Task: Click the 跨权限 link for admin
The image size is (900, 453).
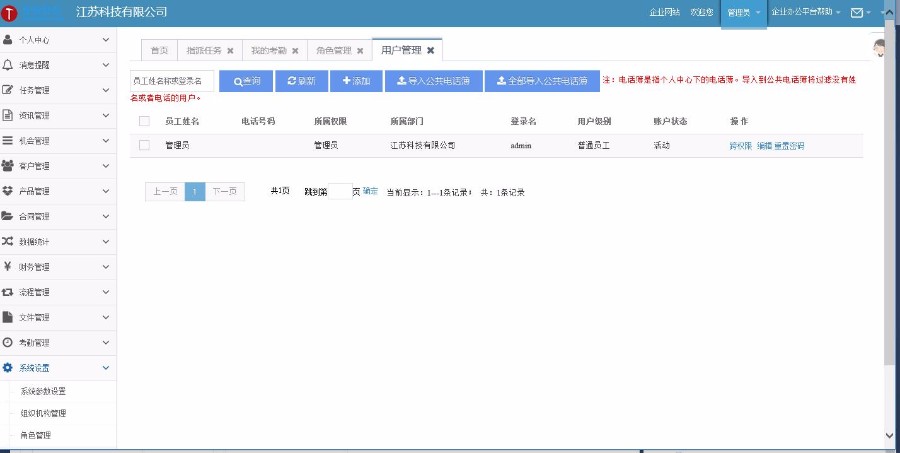Action: (x=740, y=146)
